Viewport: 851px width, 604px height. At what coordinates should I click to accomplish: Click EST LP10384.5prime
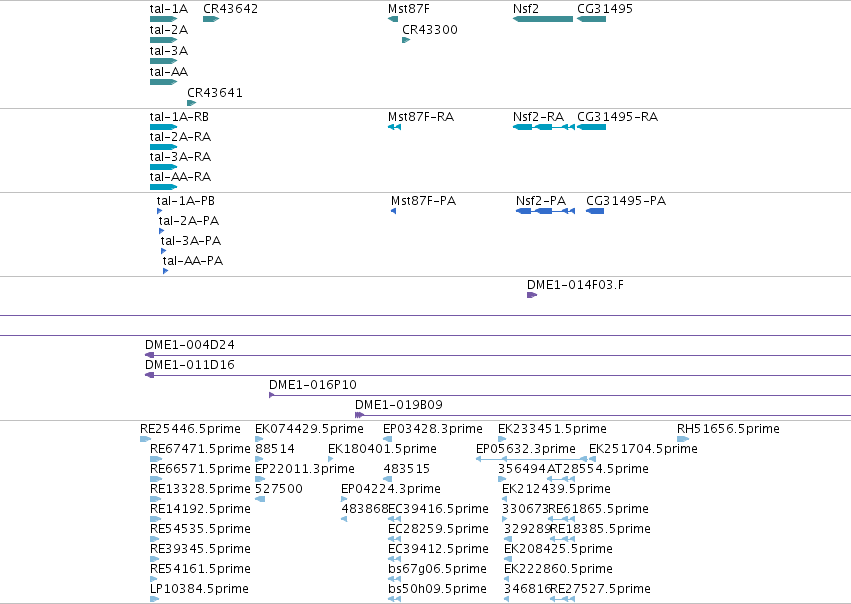pos(155,599)
